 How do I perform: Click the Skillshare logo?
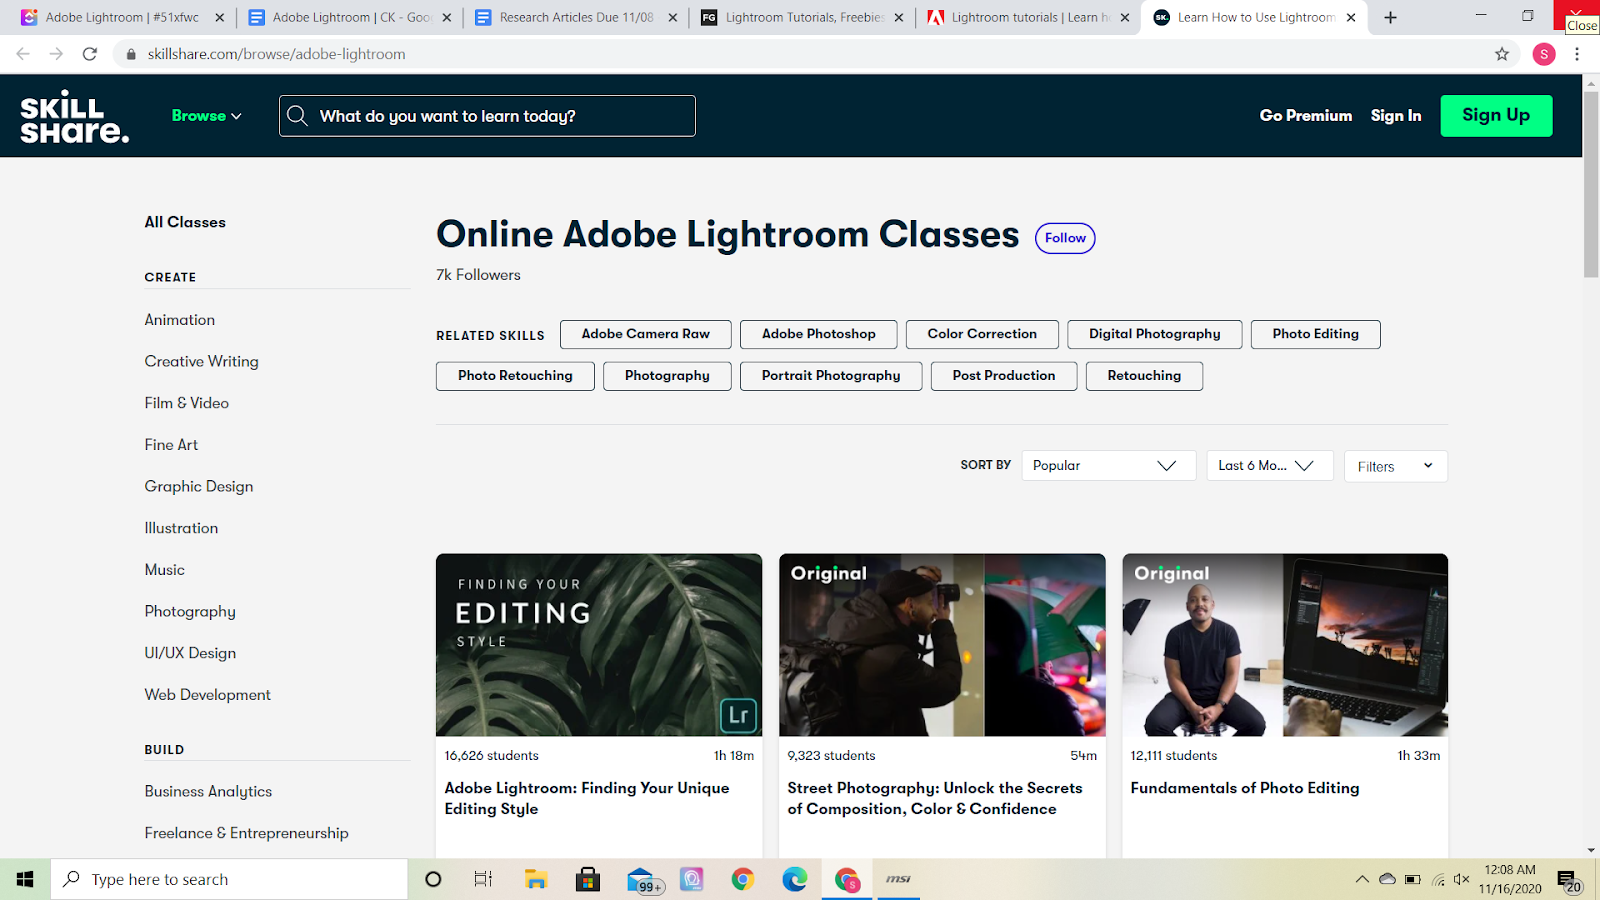[75, 117]
